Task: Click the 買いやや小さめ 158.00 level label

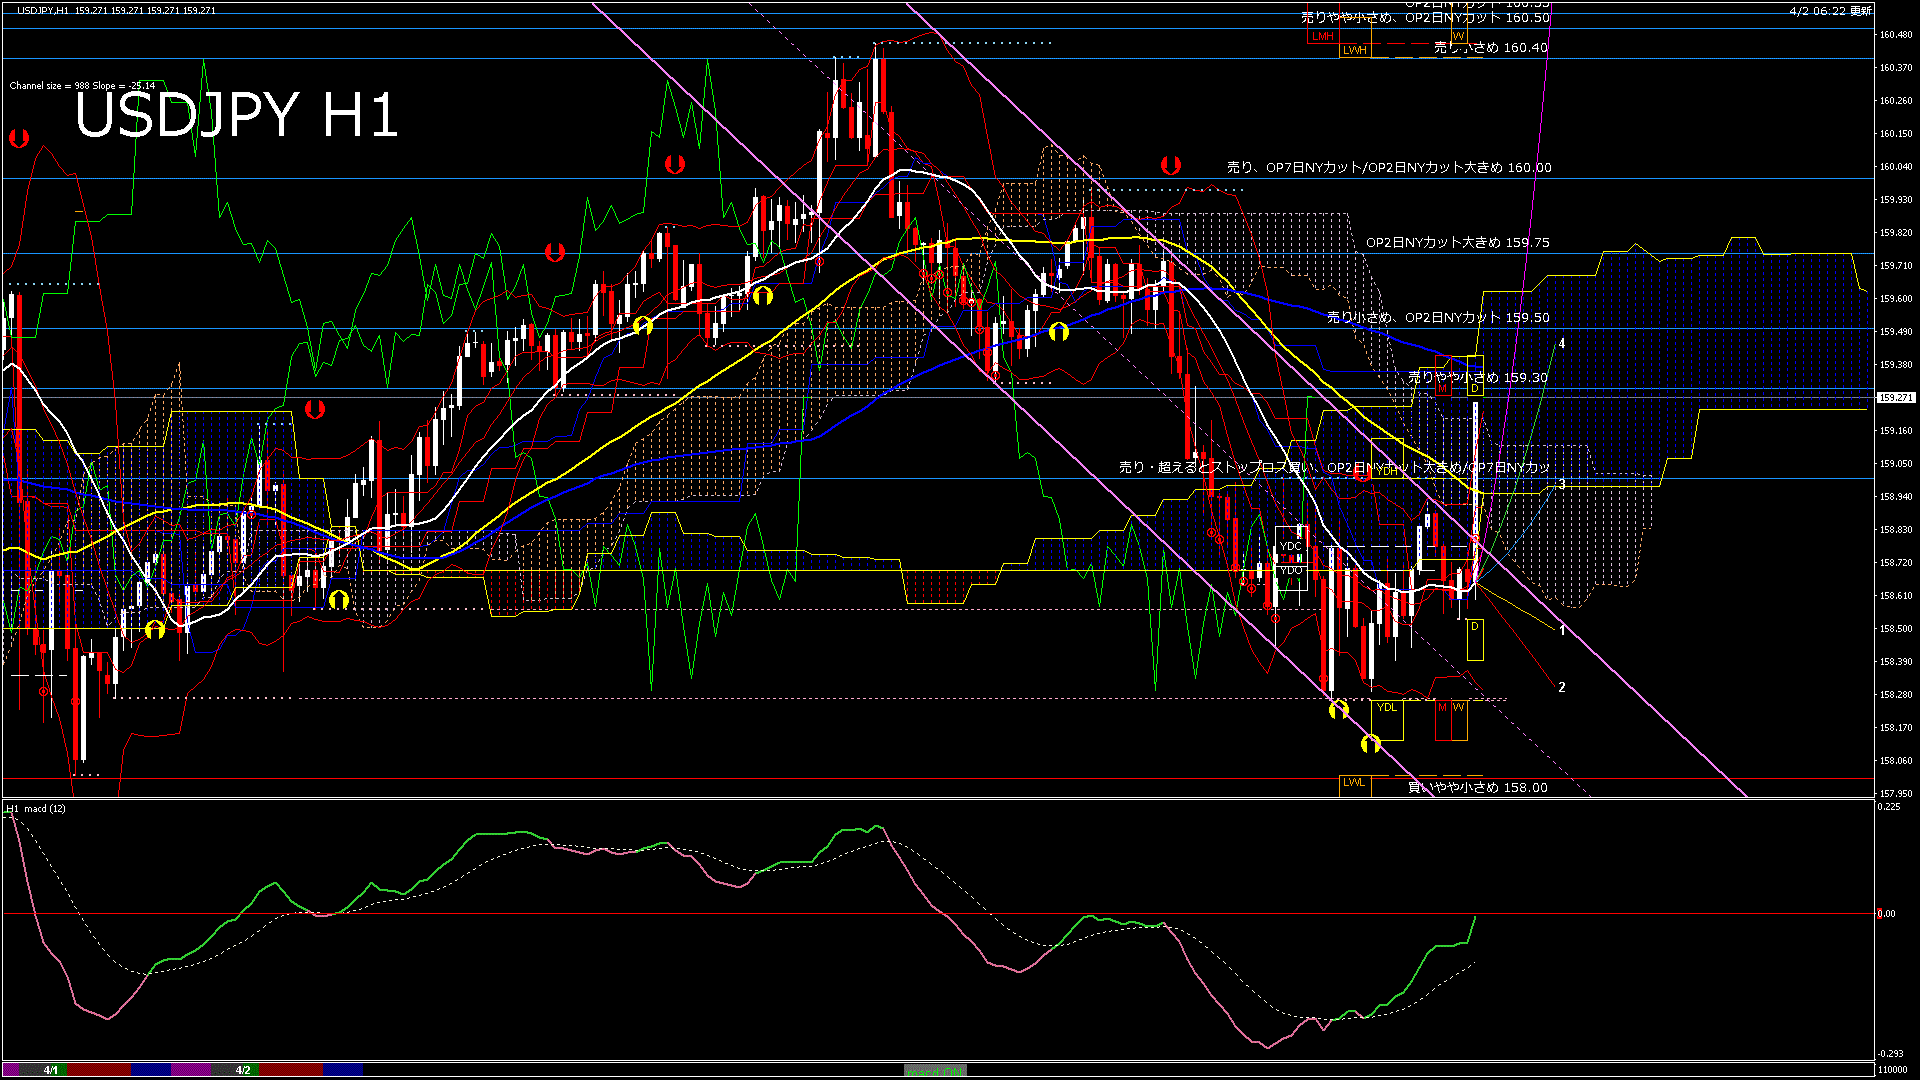Action: pos(1477,788)
